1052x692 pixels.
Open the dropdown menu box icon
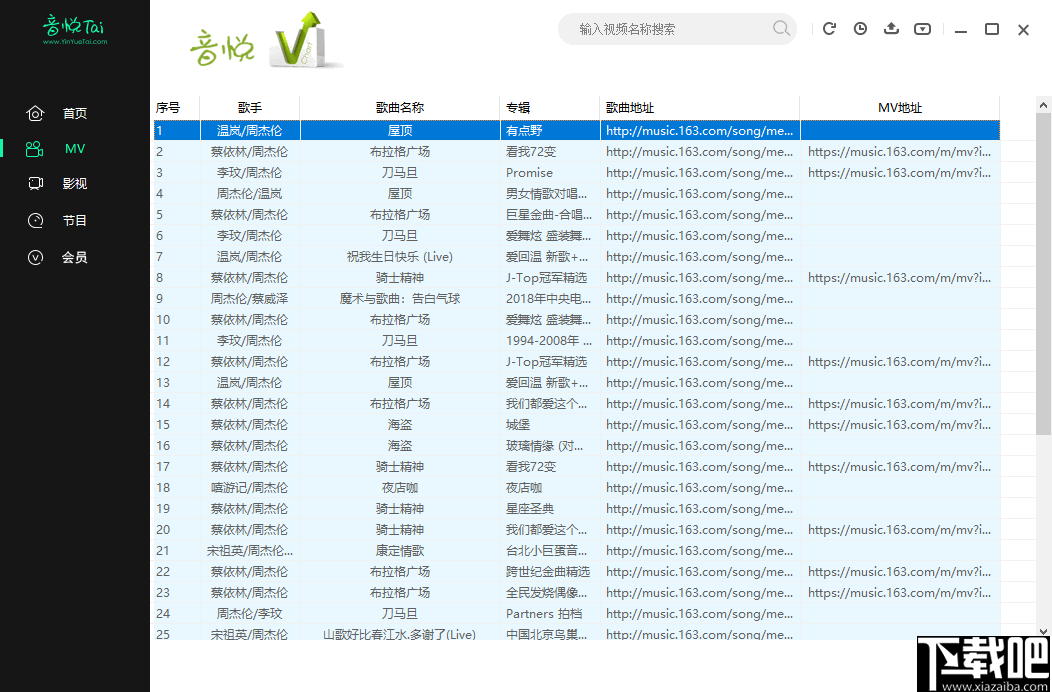point(923,29)
